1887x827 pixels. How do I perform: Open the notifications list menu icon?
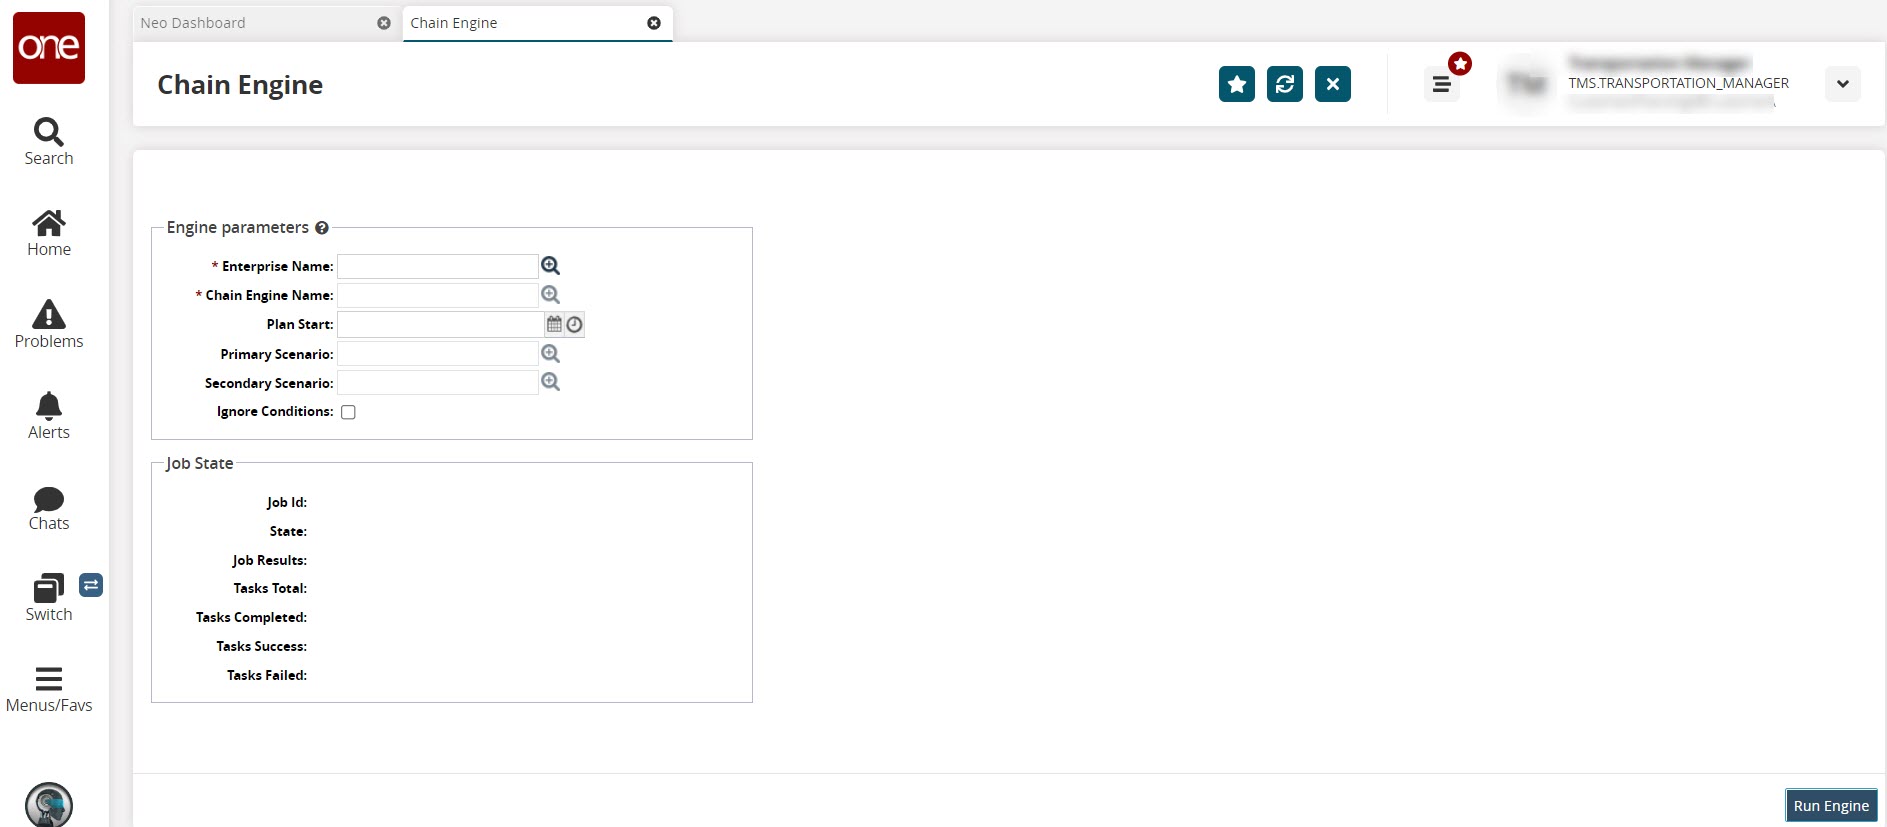(1442, 84)
